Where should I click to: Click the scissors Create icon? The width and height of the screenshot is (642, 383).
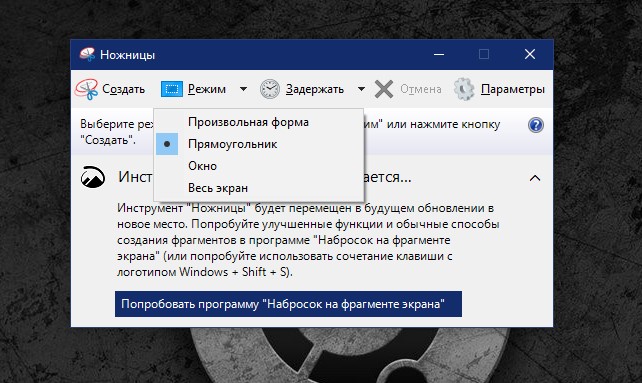[x=86, y=89]
